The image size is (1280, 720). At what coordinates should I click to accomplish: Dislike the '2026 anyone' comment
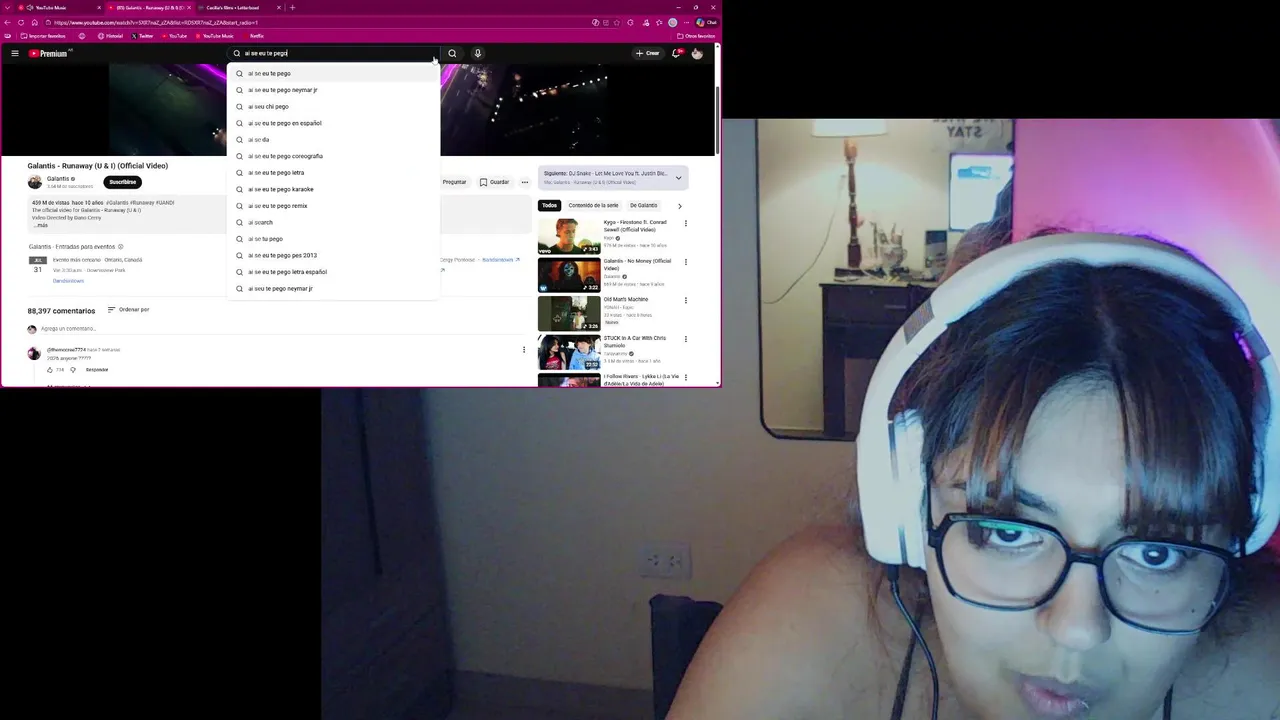pos(72,370)
